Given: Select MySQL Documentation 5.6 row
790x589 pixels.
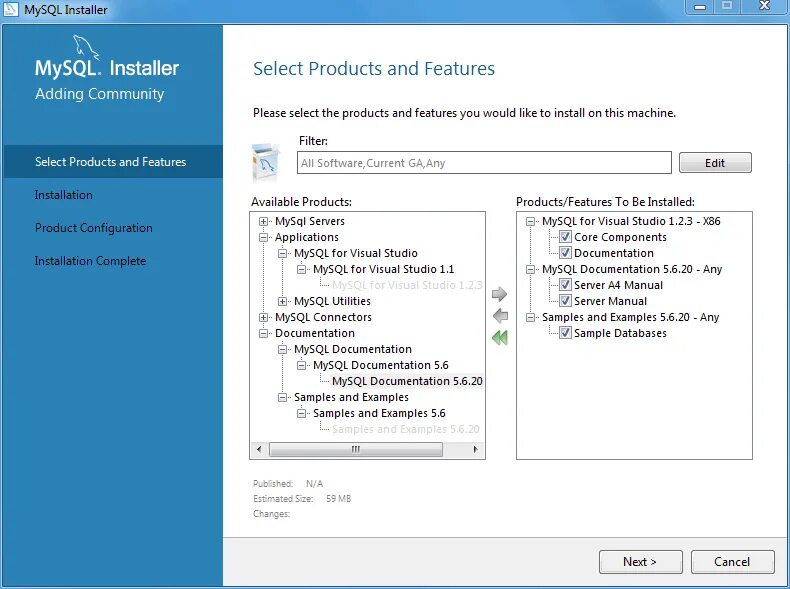Looking at the screenshot, I should click(380, 365).
